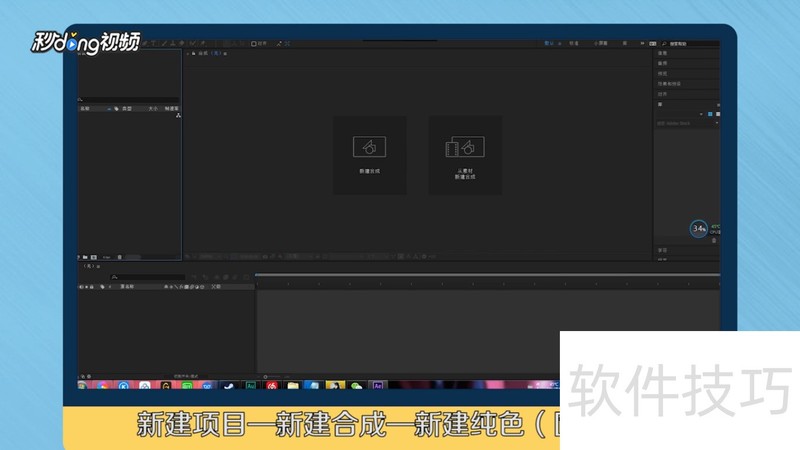Open the project flowchart icon

pyautogui.click(x=178, y=116)
